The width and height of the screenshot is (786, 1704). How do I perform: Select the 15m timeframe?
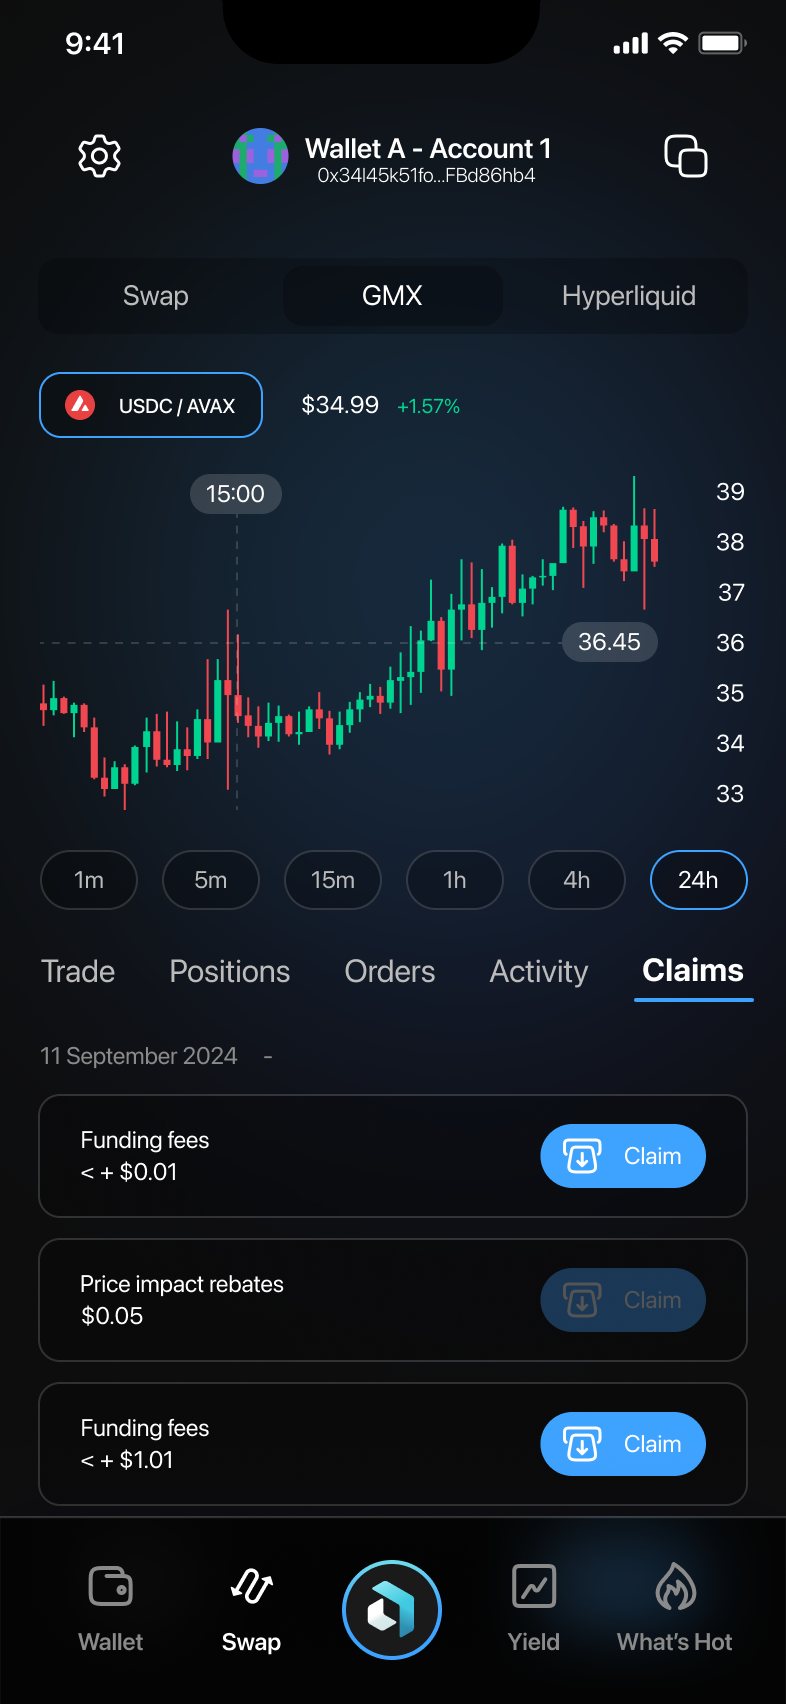coord(333,880)
